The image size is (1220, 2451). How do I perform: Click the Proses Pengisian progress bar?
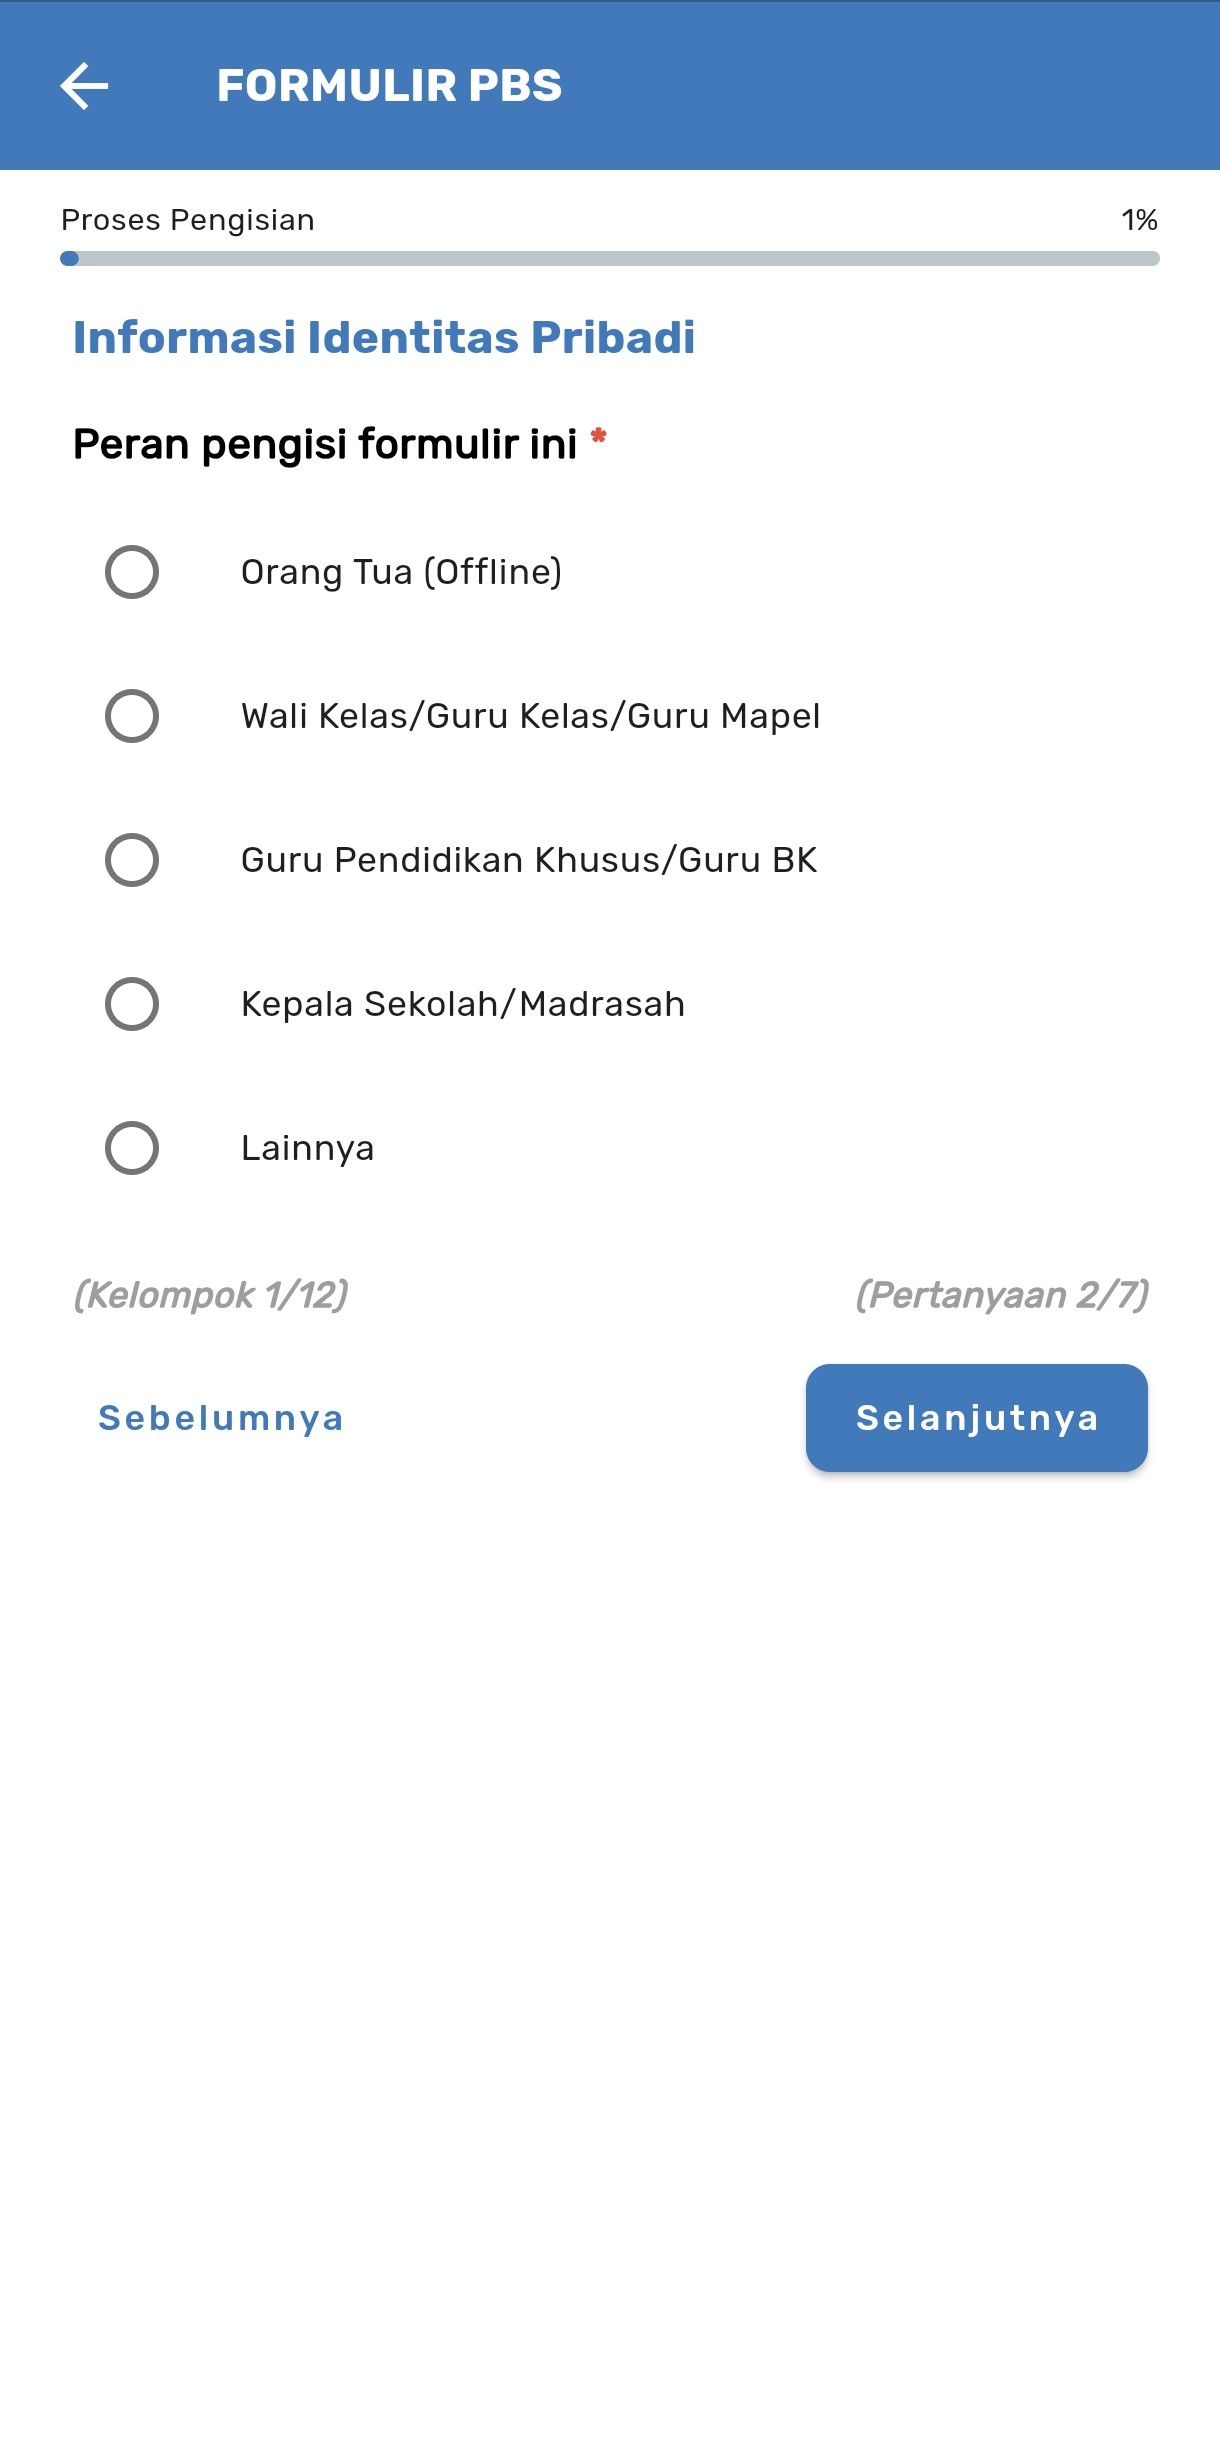pyautogui.click(x=610, y=259)
